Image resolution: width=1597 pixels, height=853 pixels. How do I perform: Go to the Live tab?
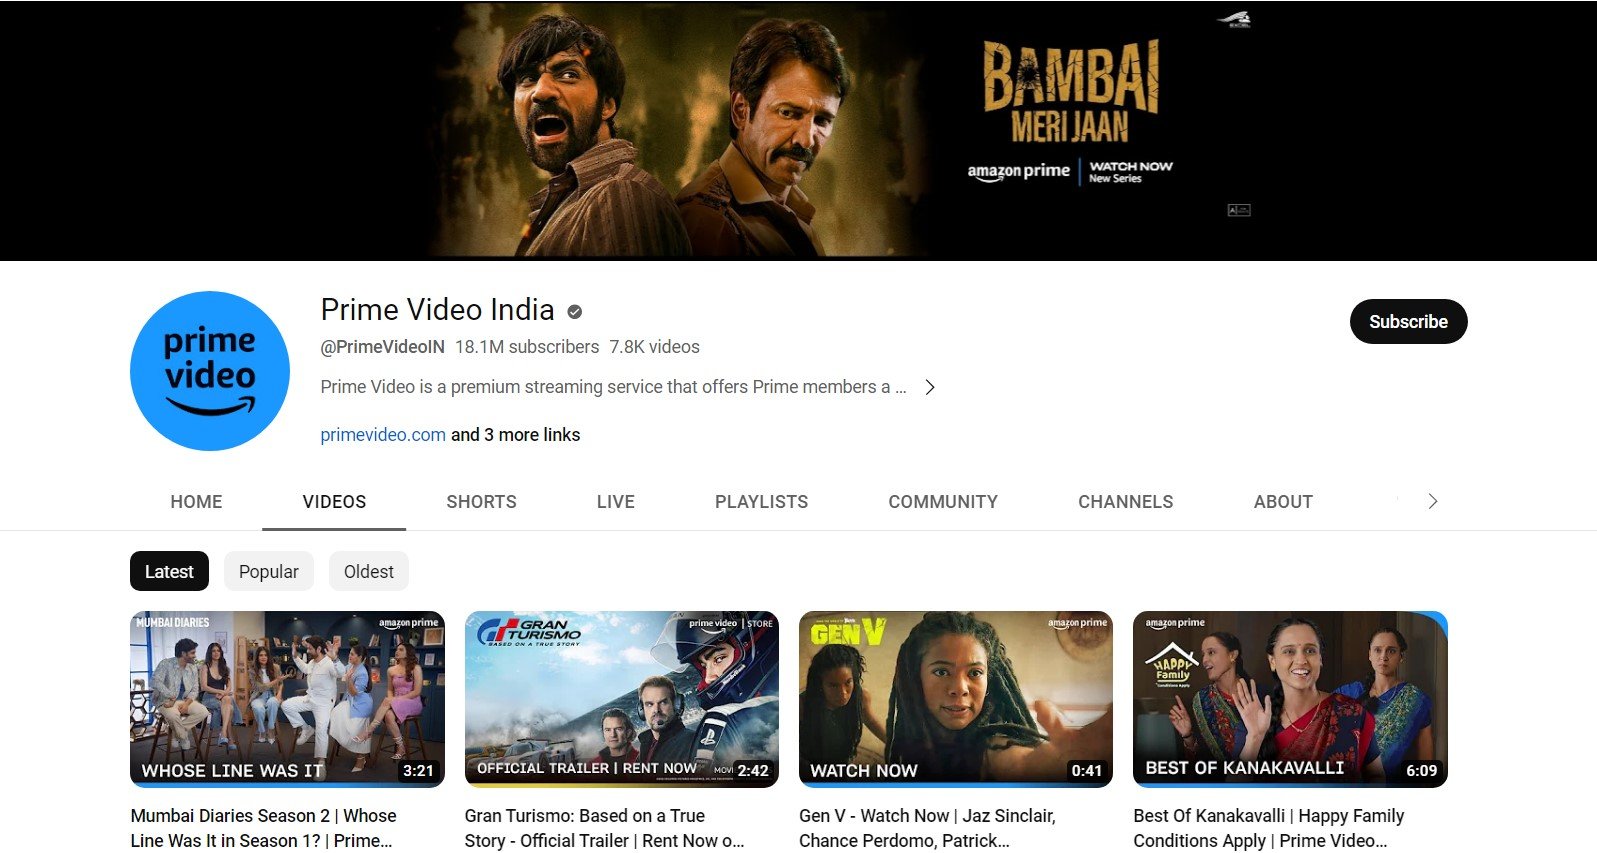pos(616,502)
